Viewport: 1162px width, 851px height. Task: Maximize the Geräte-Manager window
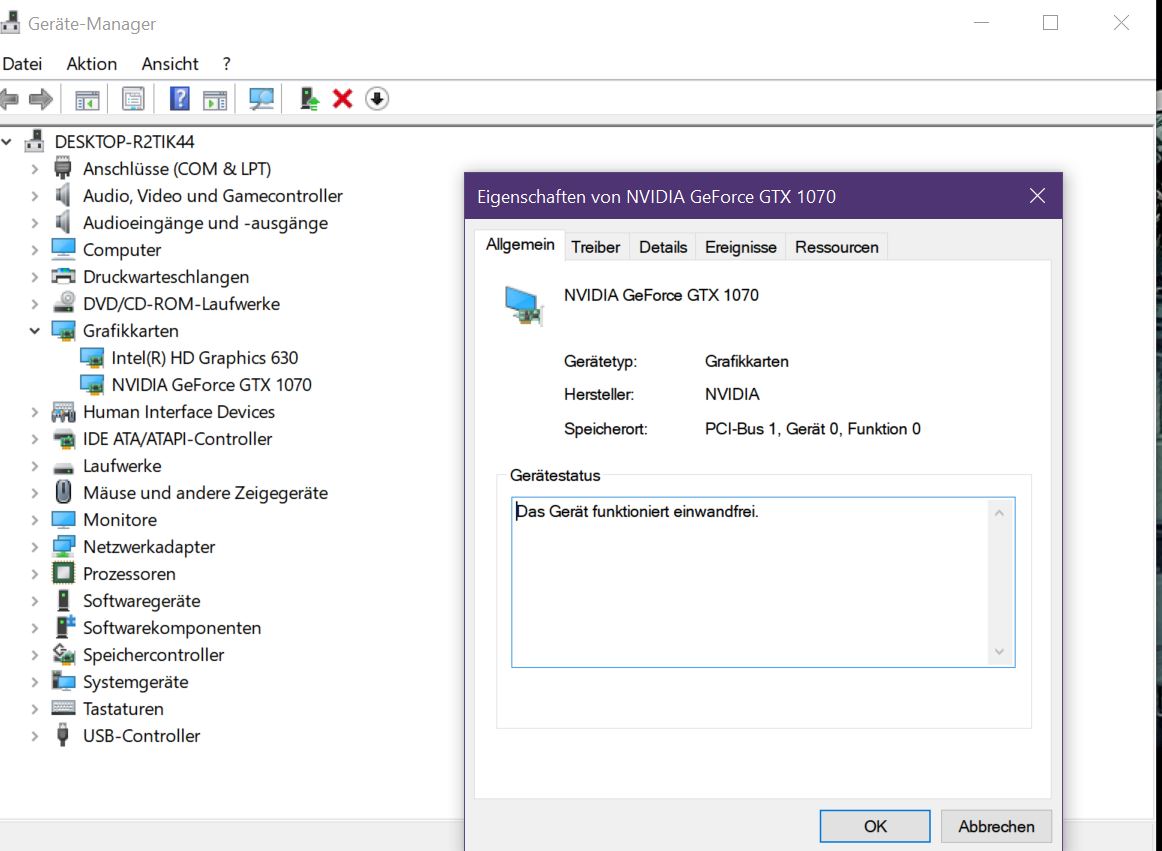[x=1050, y=23]
